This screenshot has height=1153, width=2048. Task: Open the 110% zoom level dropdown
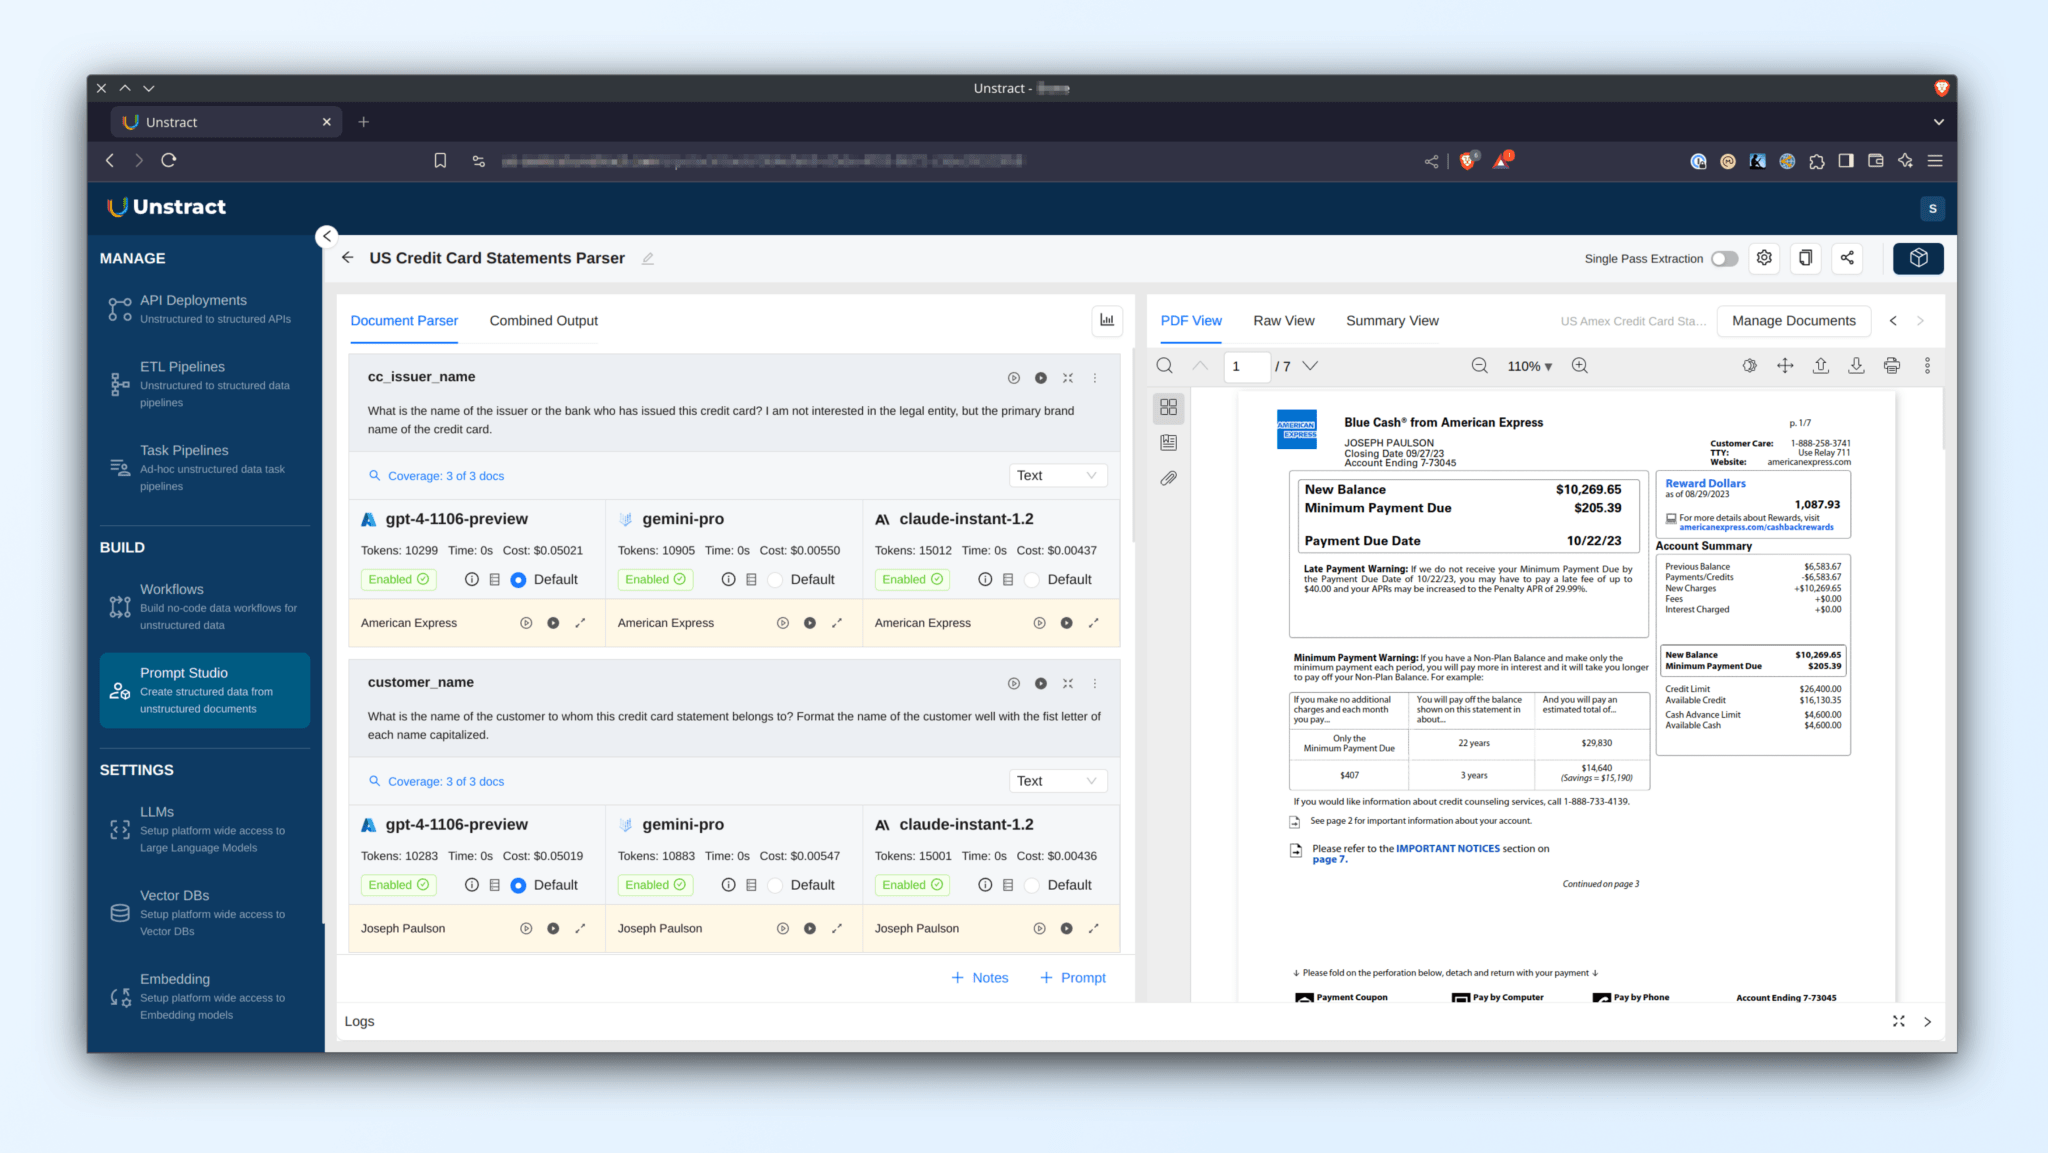[1528, 366]
